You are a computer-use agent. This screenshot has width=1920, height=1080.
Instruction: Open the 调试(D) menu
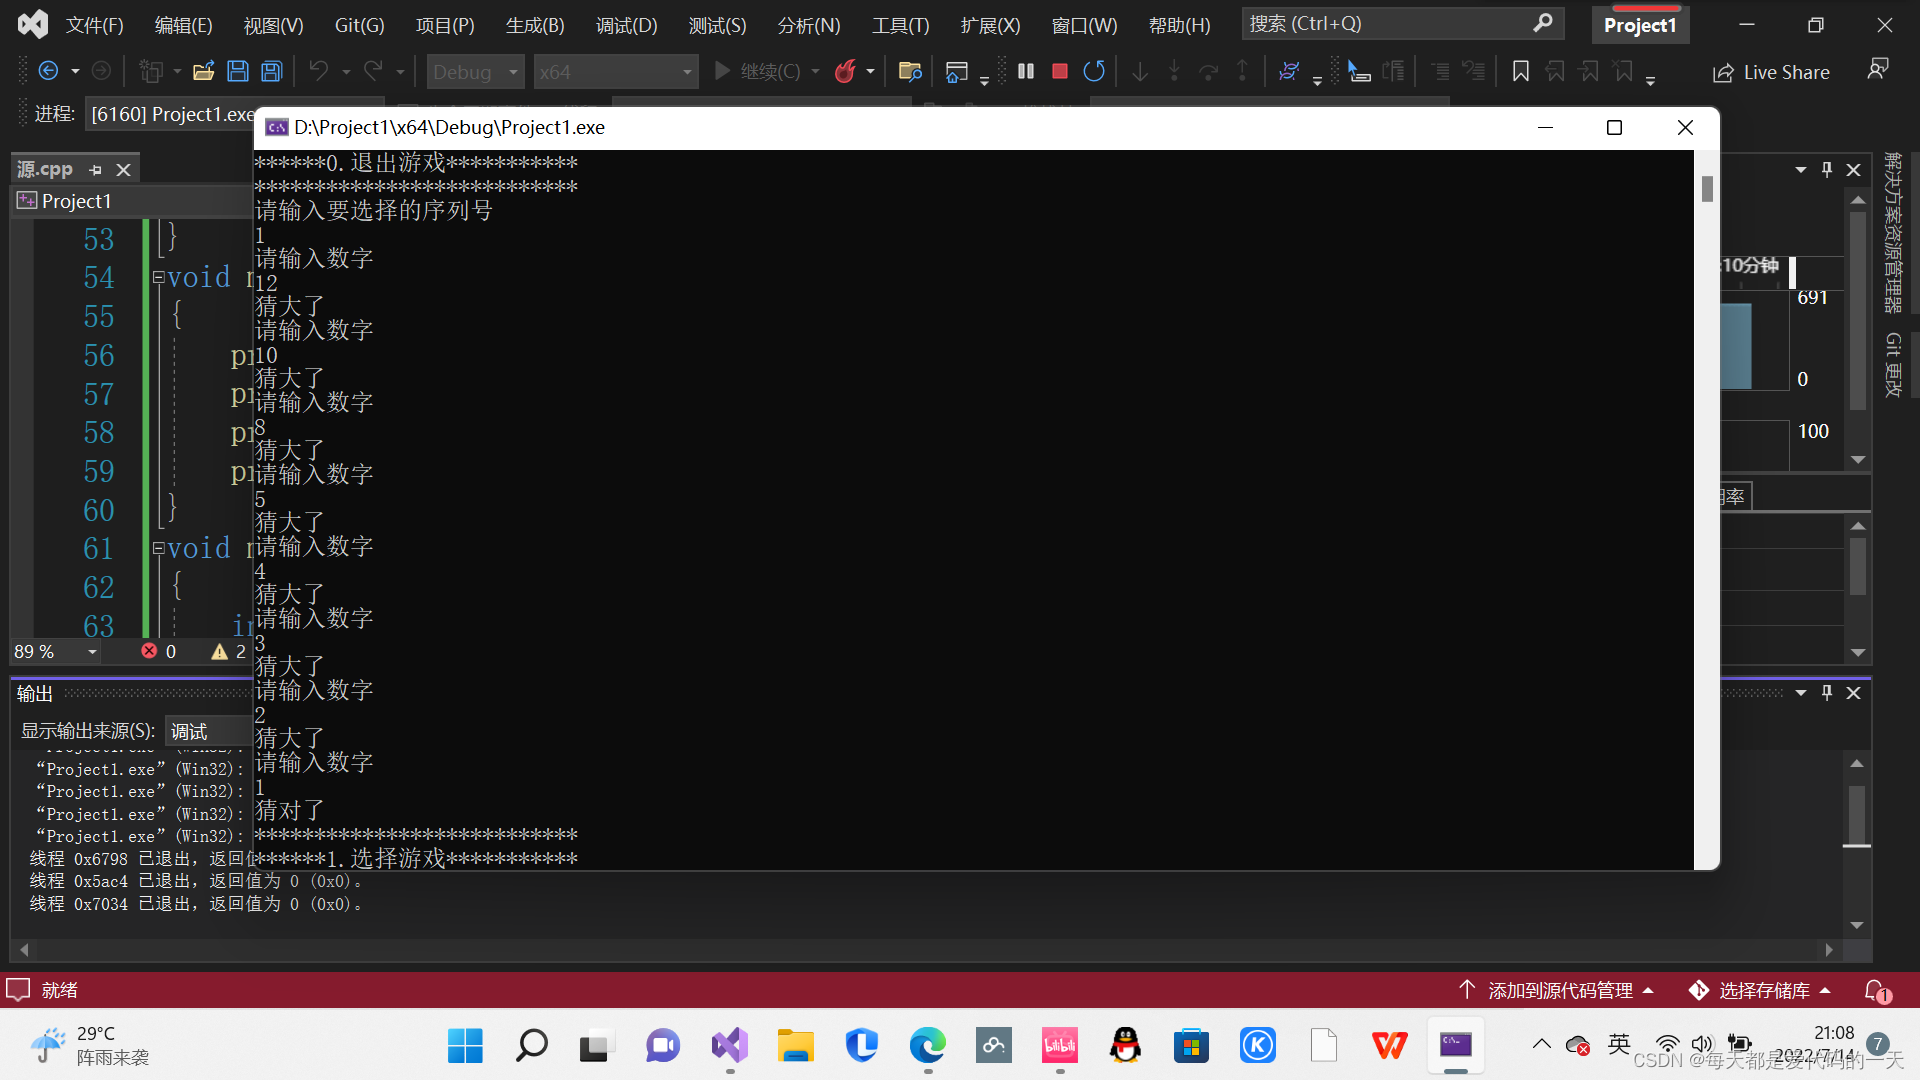pyautogui.click(x=626, y=25)
